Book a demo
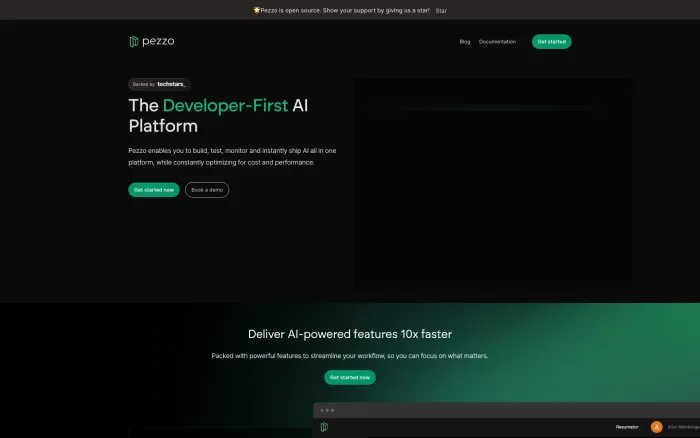Image resolution: width=700 pixels, height=438 pixels. click(x=207, y=190)
